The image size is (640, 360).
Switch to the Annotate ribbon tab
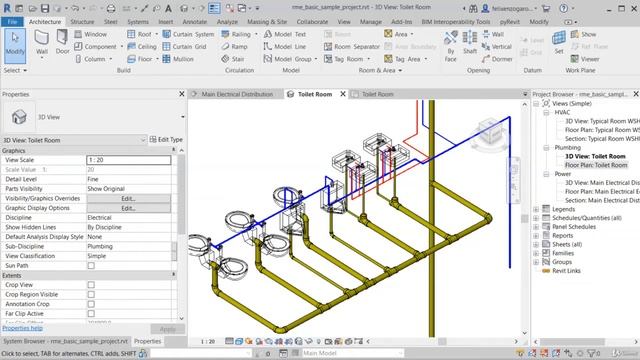194,22
